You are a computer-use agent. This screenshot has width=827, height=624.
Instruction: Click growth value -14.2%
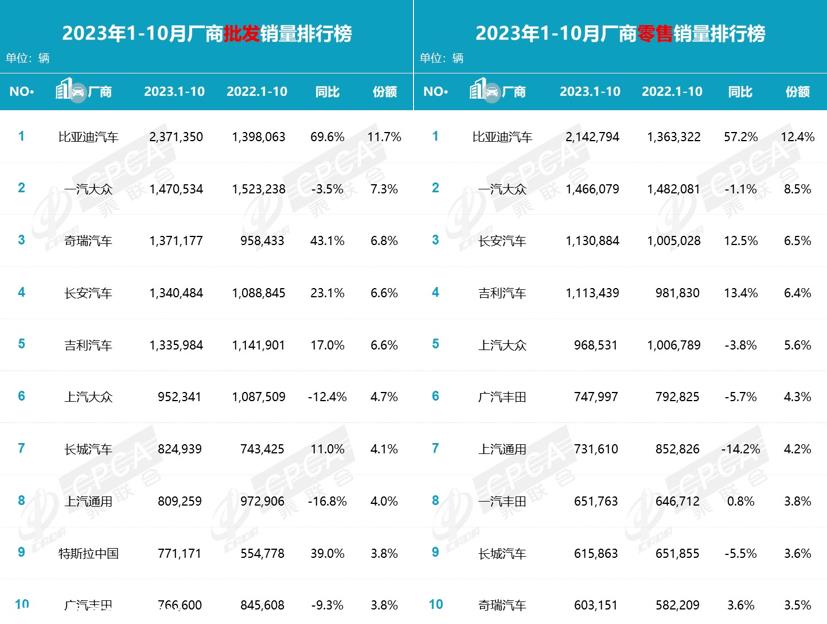(x=741, y=449)
